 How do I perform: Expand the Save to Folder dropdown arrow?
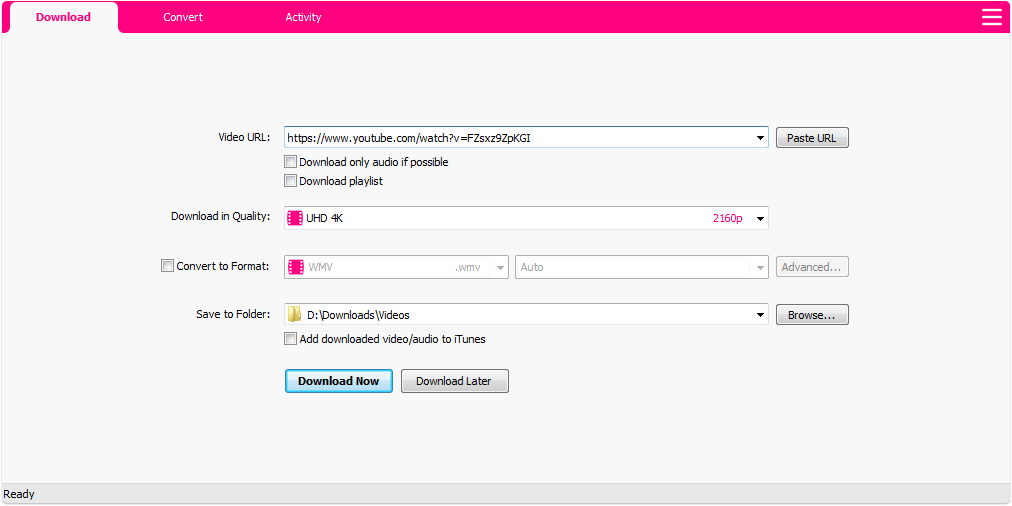coord(760,315)
